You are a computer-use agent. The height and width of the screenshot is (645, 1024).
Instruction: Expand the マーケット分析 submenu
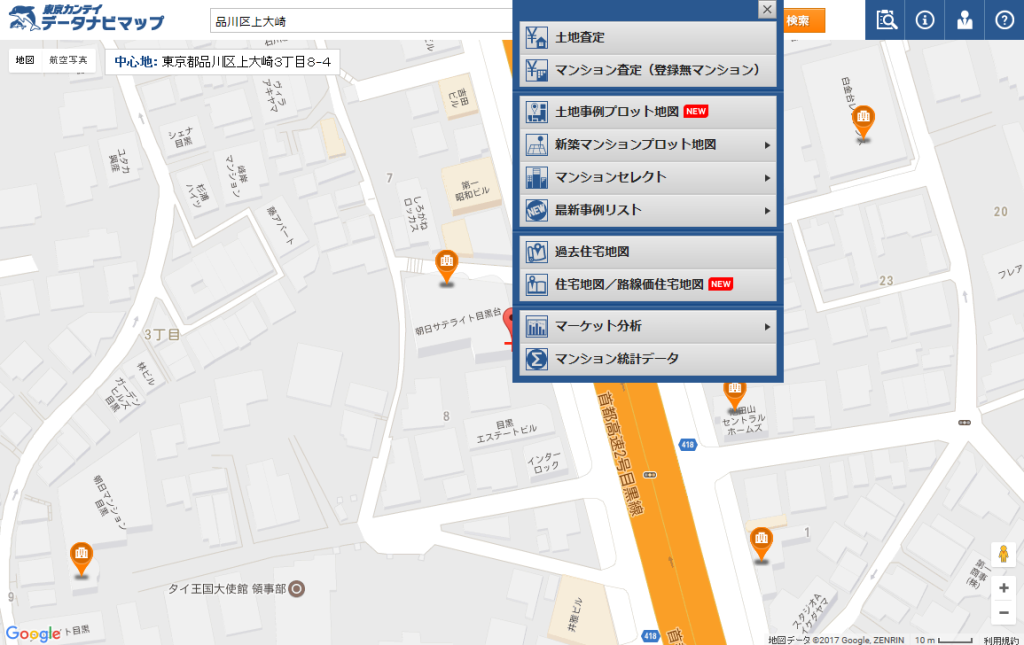coord(648,327)
